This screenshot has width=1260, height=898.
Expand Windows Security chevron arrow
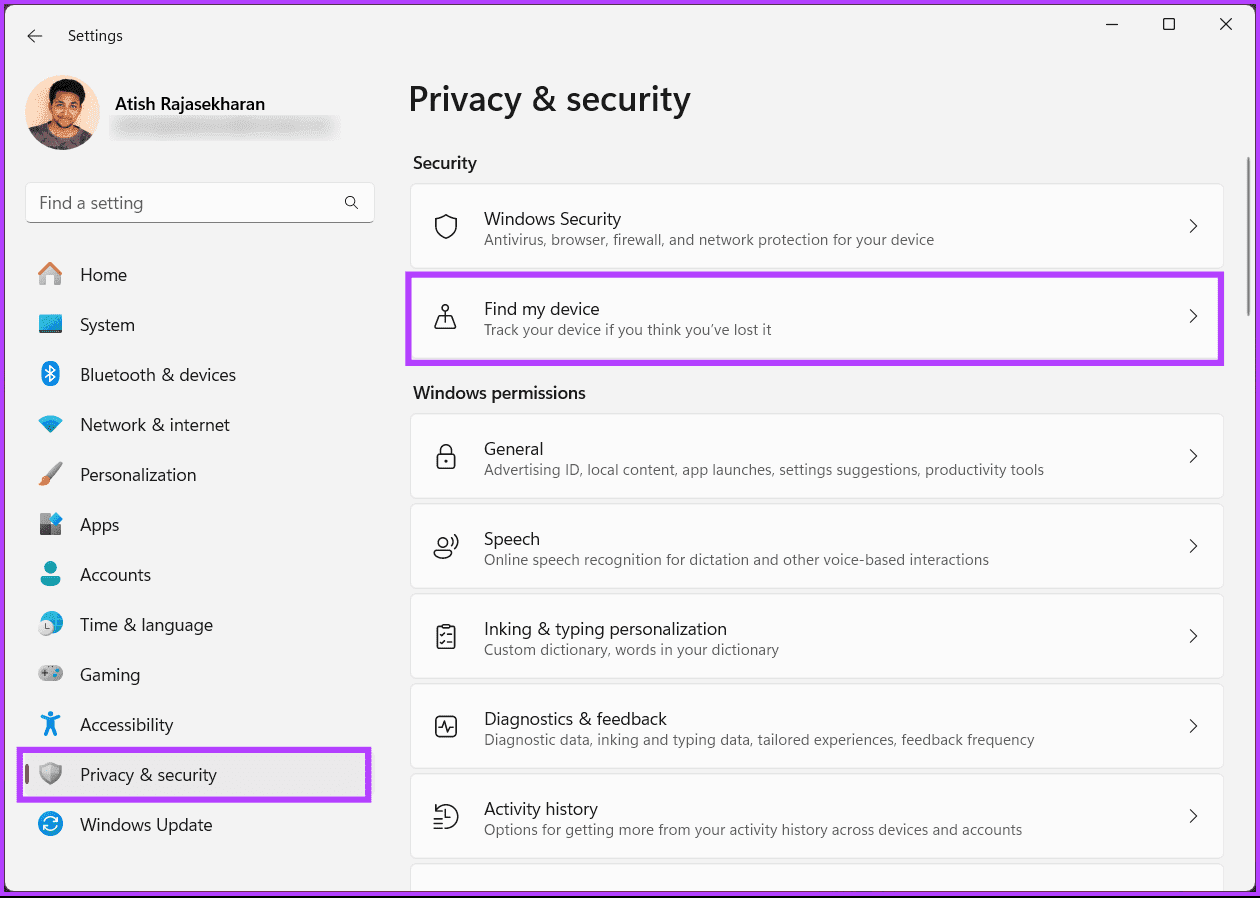click(1193, 226)
